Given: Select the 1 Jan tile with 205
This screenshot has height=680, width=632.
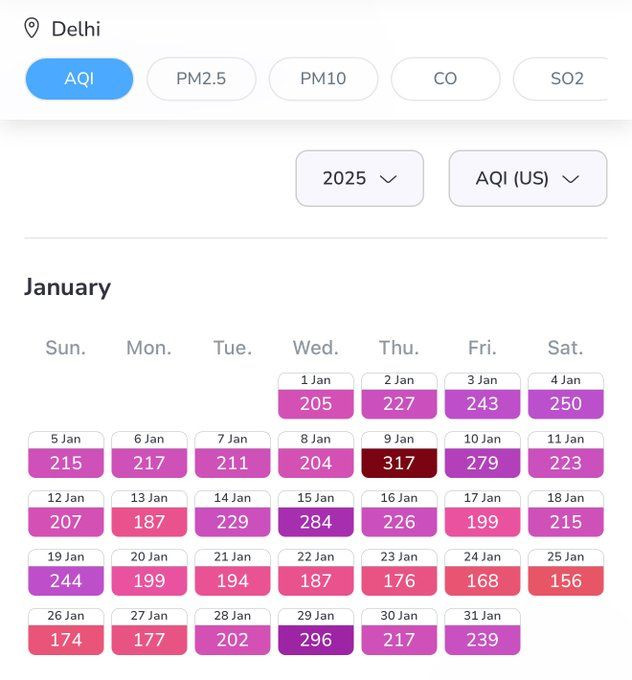Looking at the screenshot, I should pos(316,396).
